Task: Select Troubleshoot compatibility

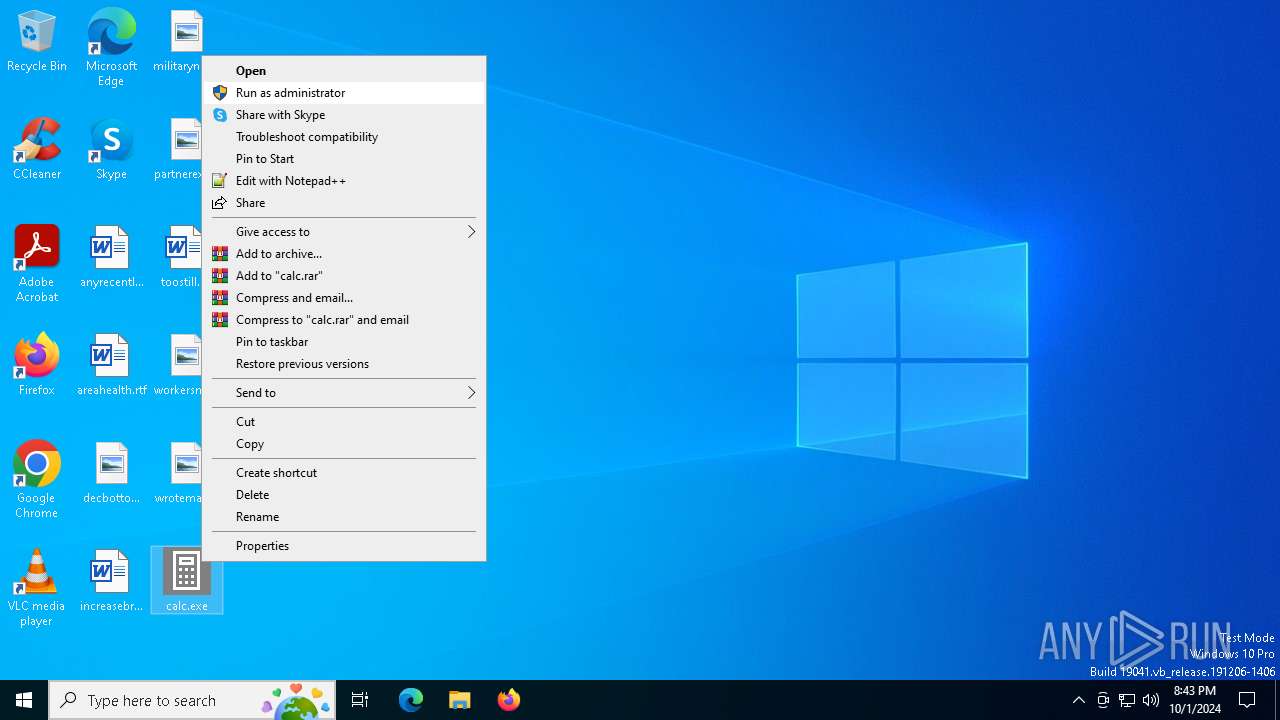Action: point(344,137)
